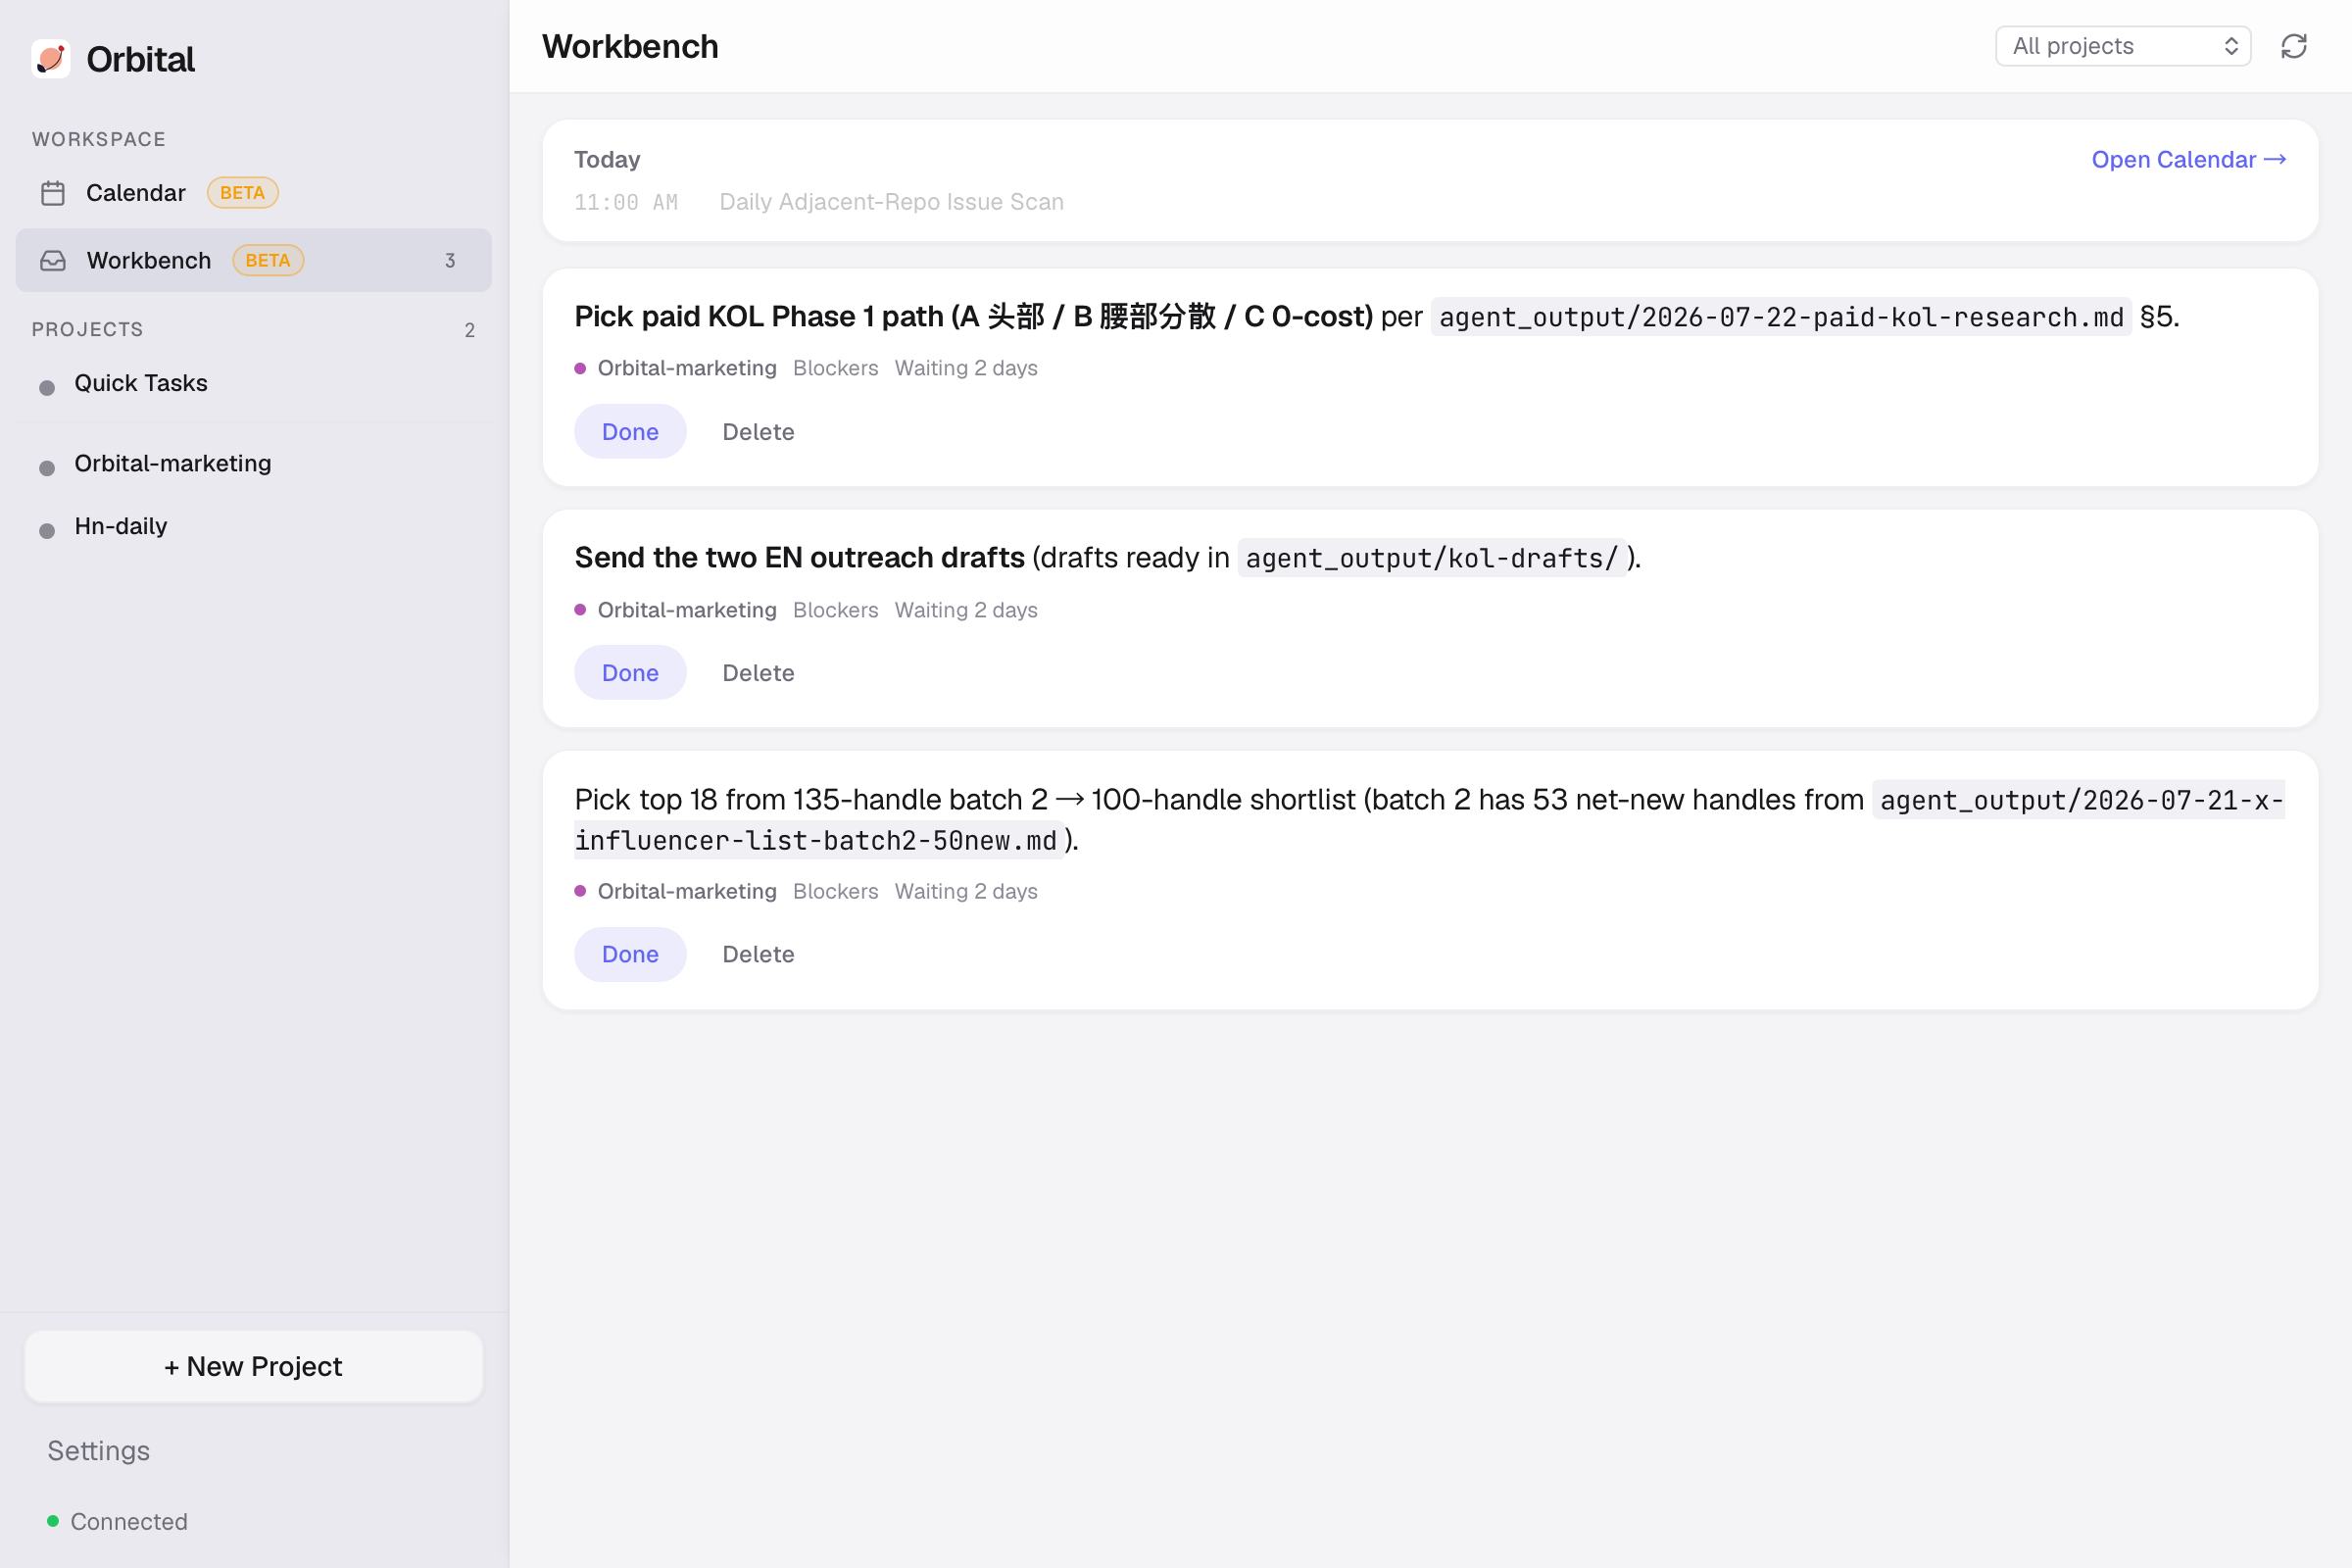
Task: Click Waiting 2 days on top 18 task
Action: click(966, 892)
